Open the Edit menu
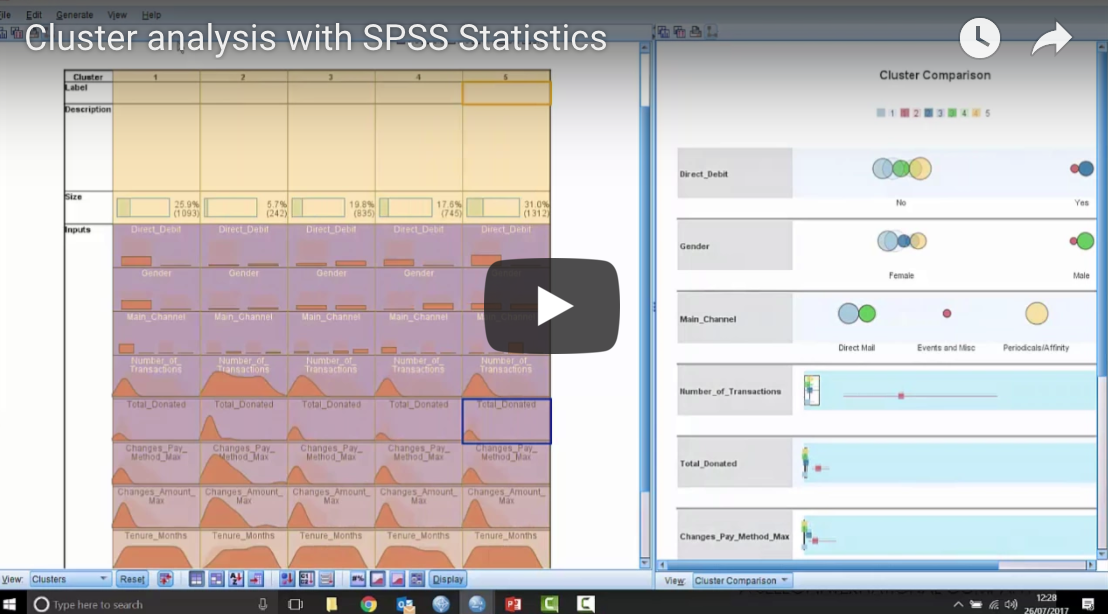This screenshot has height=614, width=1108. click(x=33, y=14)
